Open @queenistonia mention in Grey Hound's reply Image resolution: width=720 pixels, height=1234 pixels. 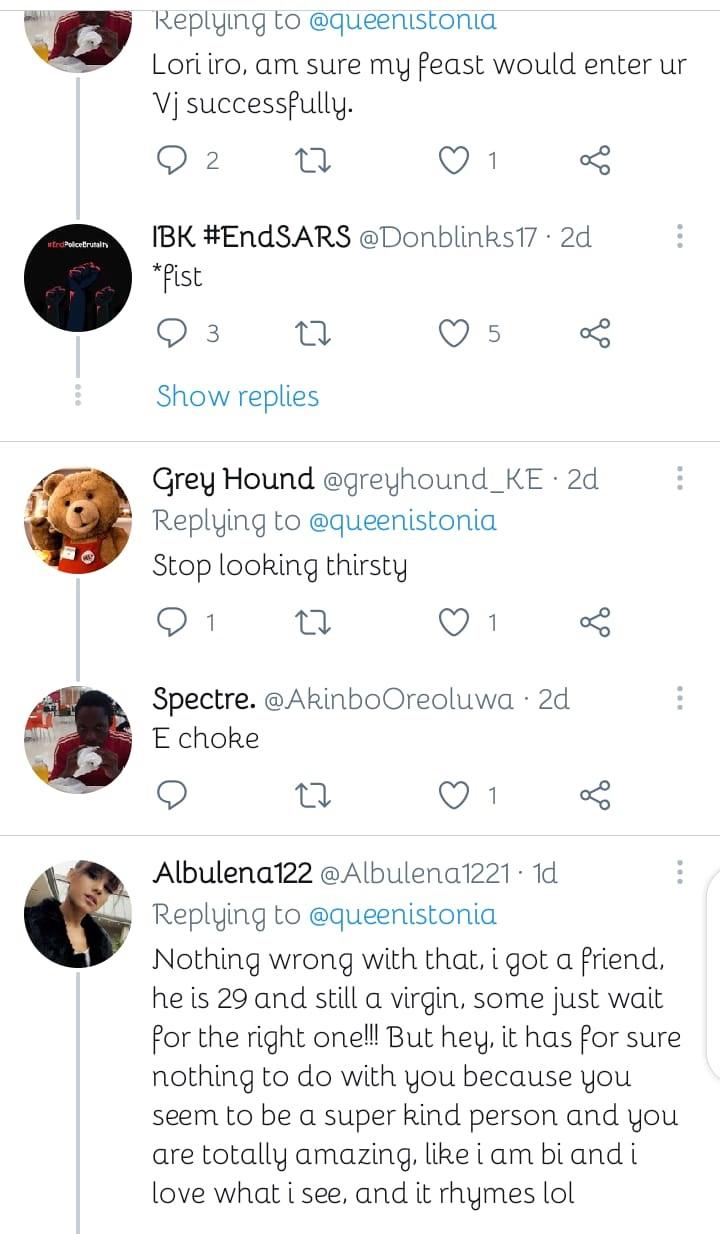point(402,521)
